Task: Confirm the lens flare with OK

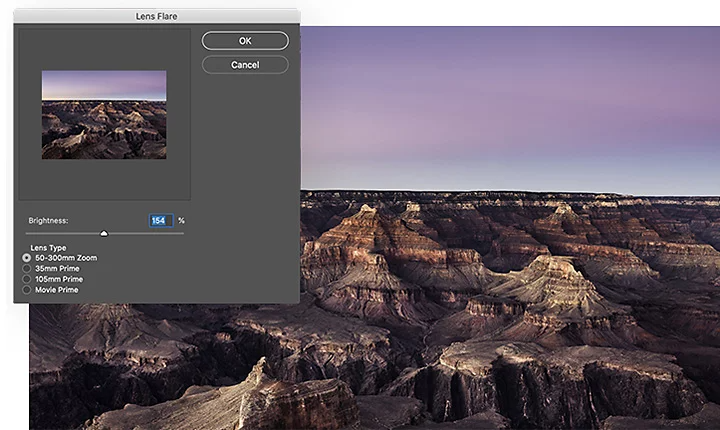Action: (245, 41)
